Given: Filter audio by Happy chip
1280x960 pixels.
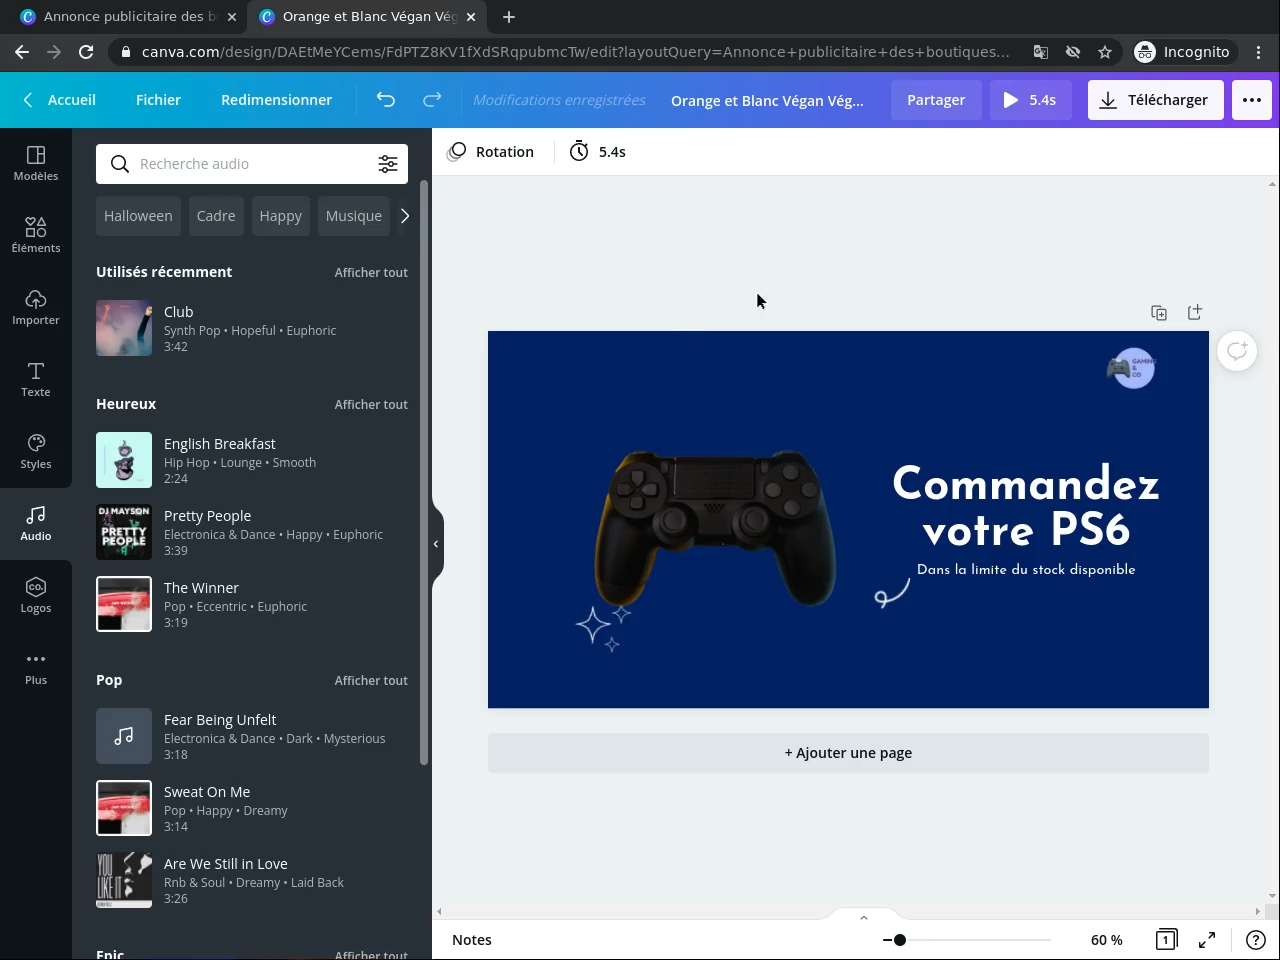Looking at the screenshot, I should click(280, 216).
